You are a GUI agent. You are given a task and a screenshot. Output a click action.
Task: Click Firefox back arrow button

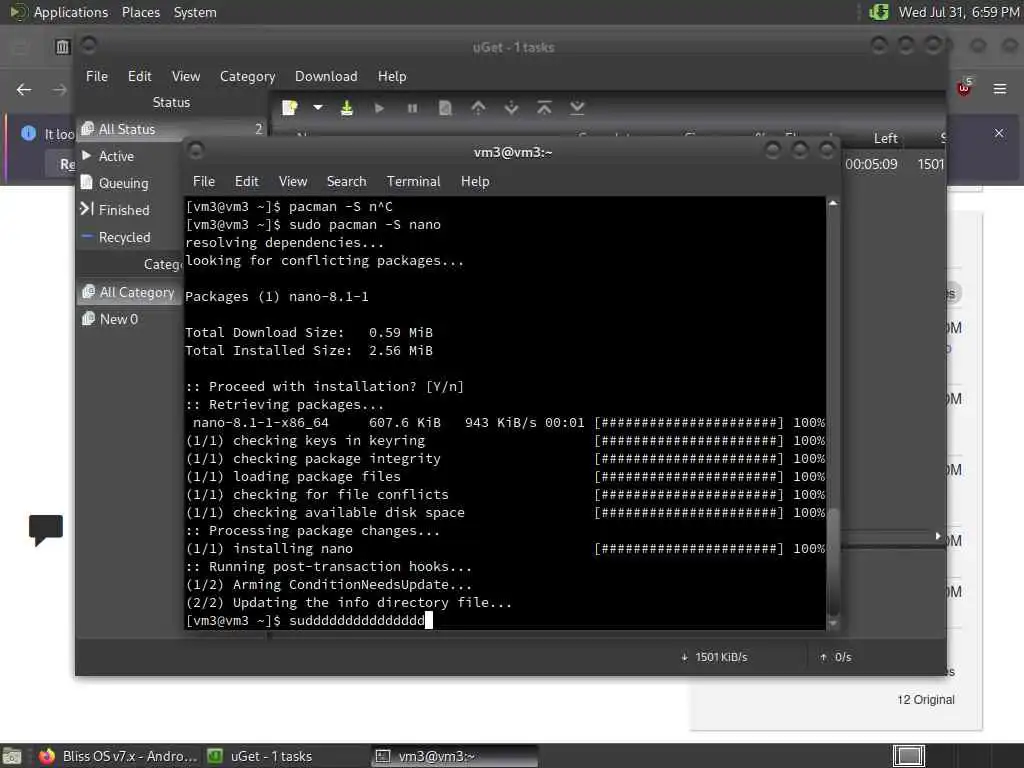(x=24, y=89)
